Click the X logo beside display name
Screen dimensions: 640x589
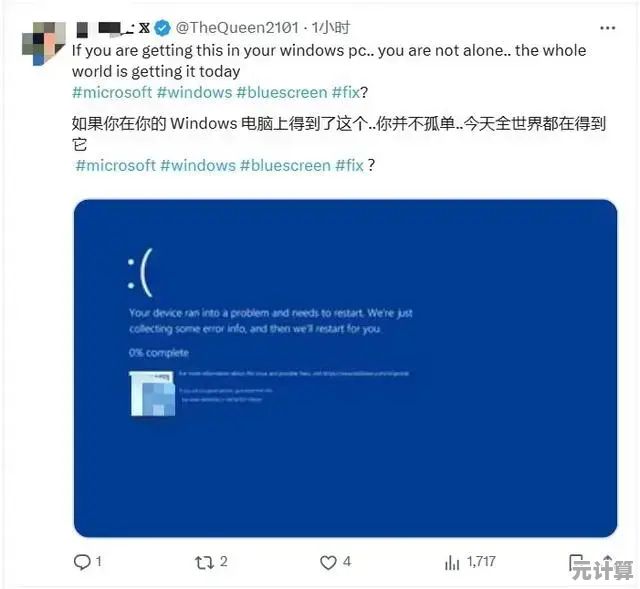[144, 28]
